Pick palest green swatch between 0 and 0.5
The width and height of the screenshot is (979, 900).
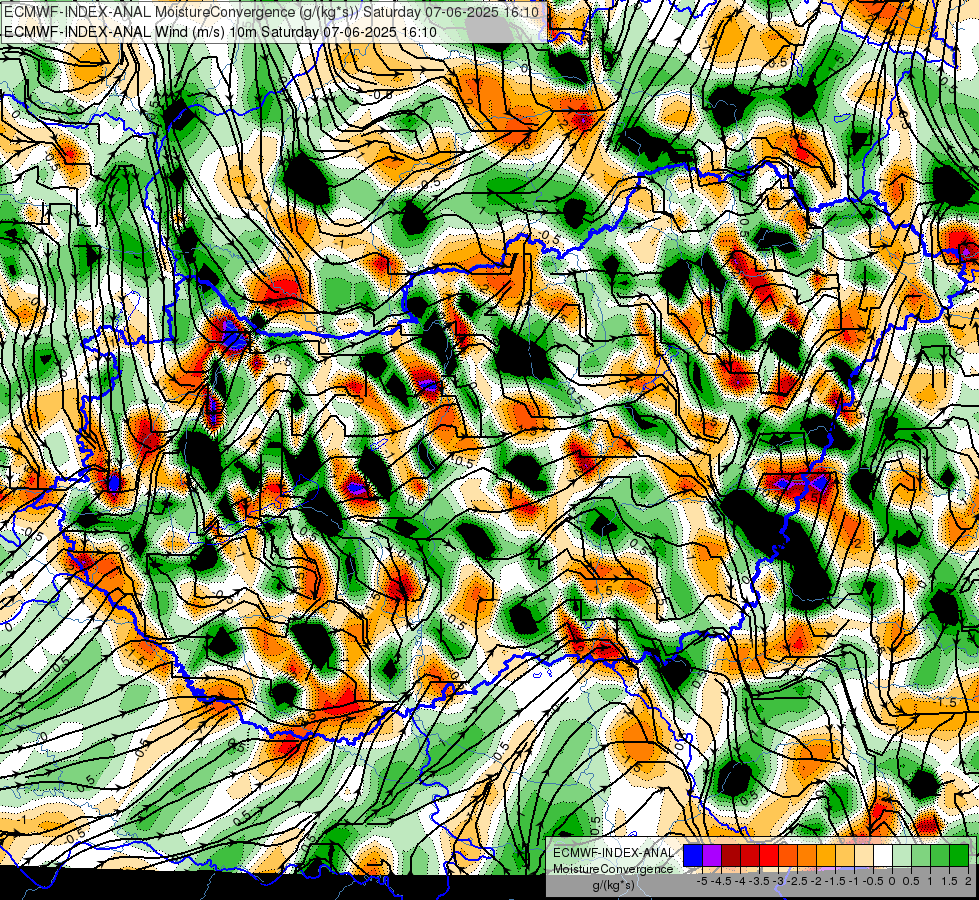[x=902, y=855]
